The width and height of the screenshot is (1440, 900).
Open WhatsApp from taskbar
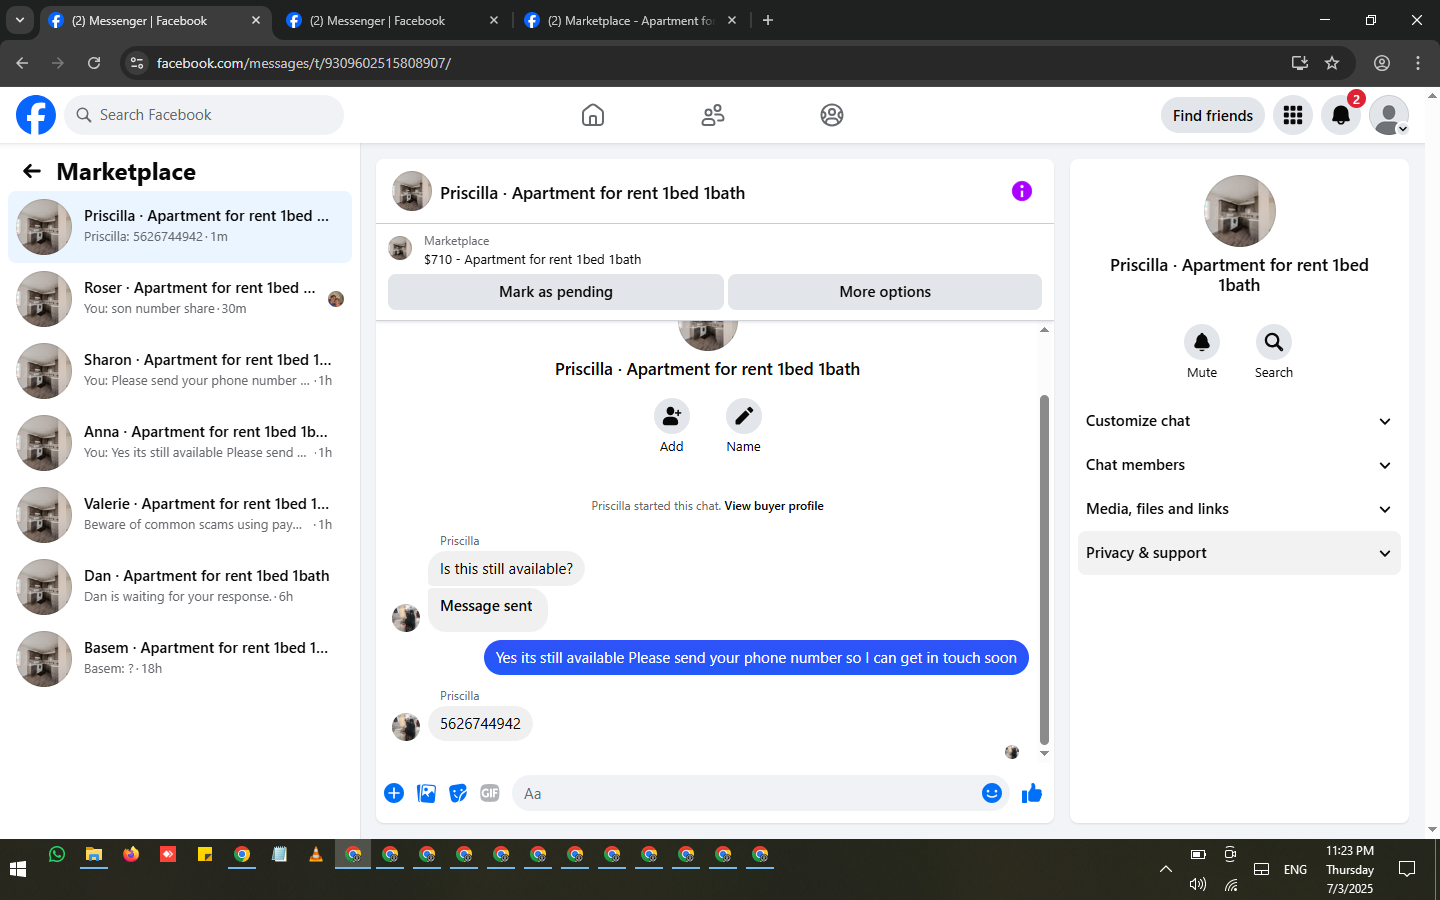pos(57,854)
